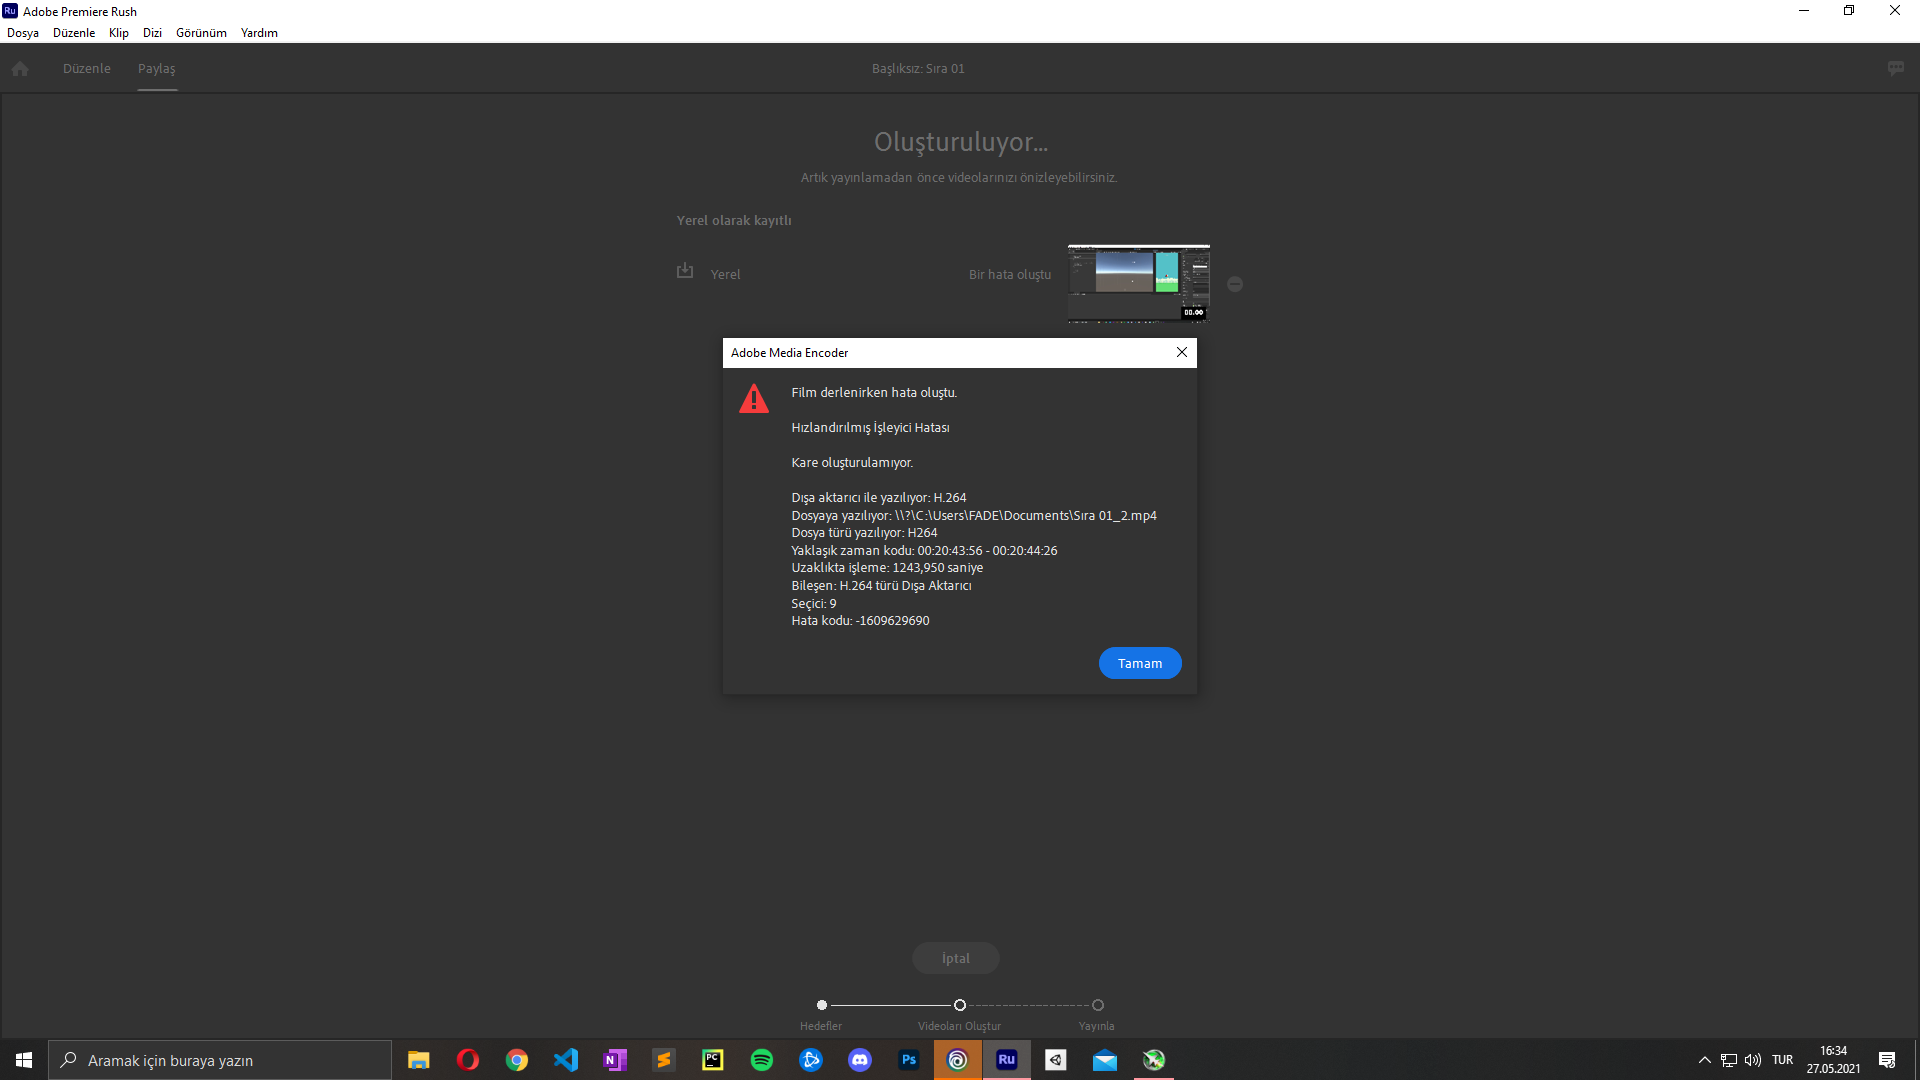Click the red warning triangle icon

[x=754, y=399]
